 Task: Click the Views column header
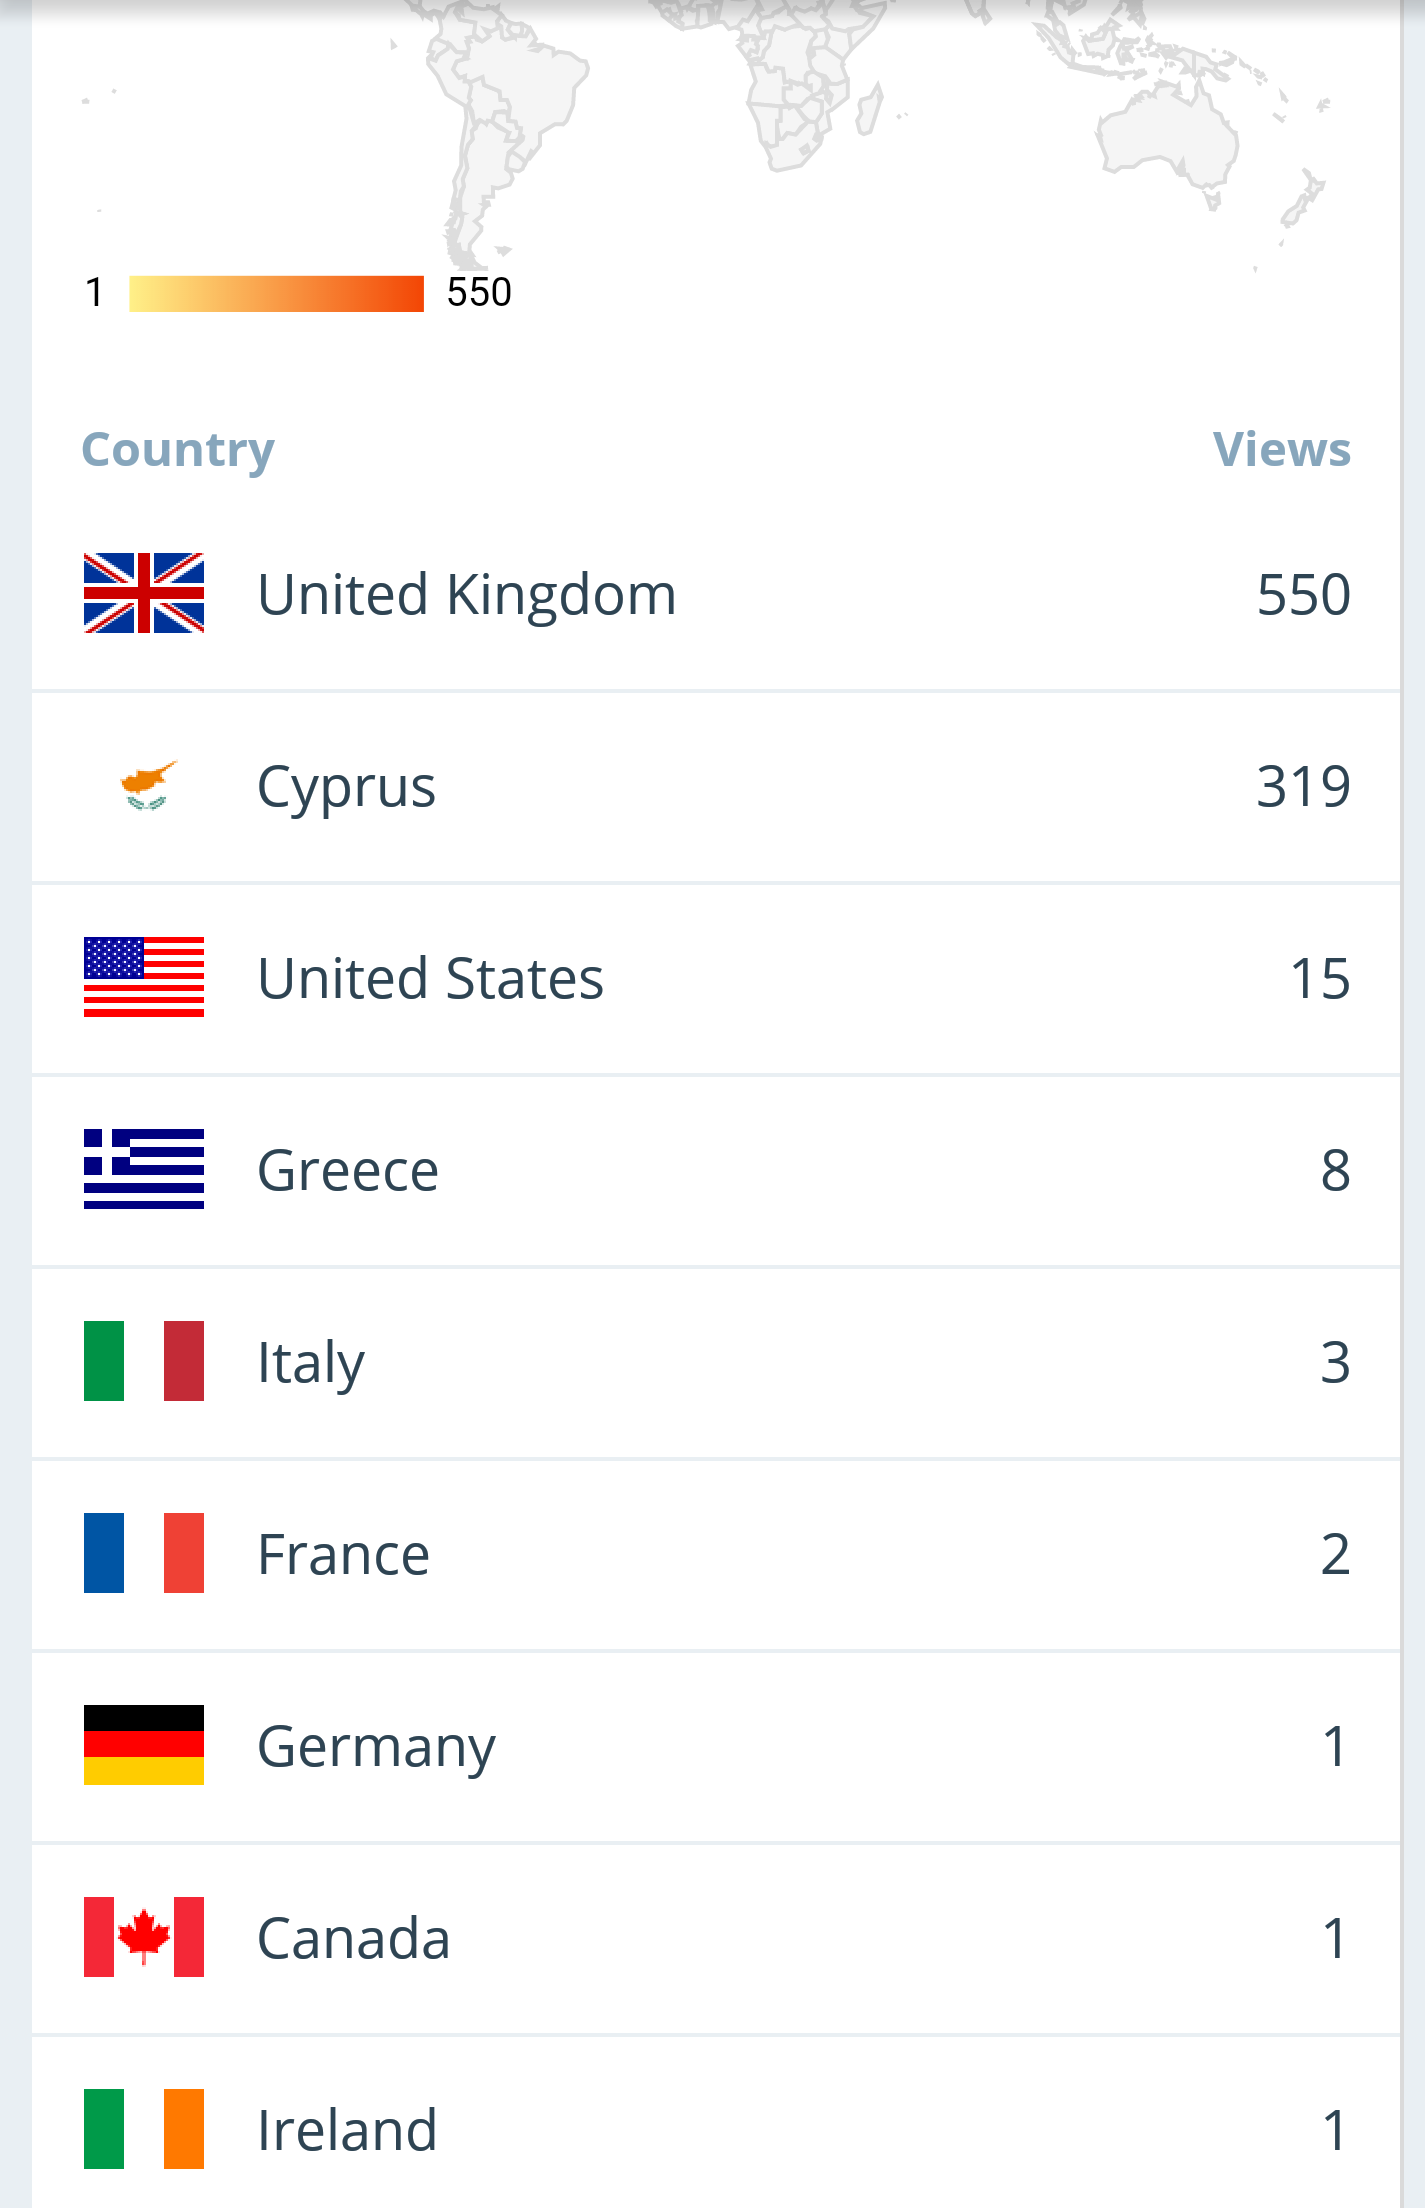coord(1281,450)
